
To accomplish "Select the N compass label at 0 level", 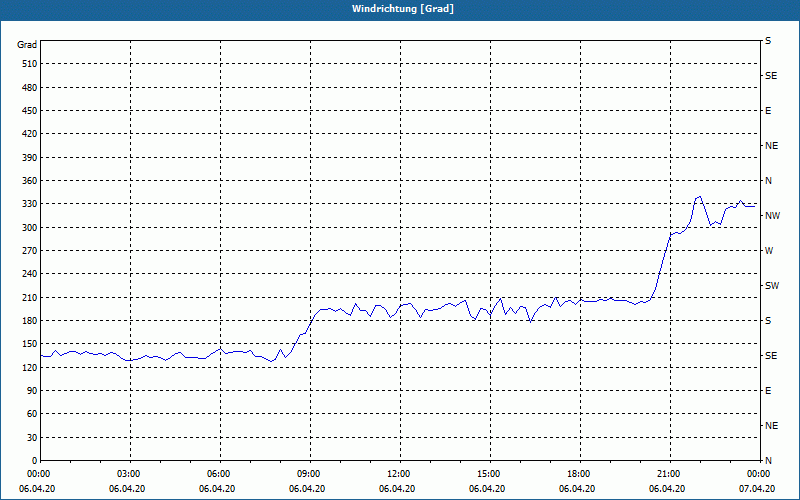I will (x=768, y=461).
